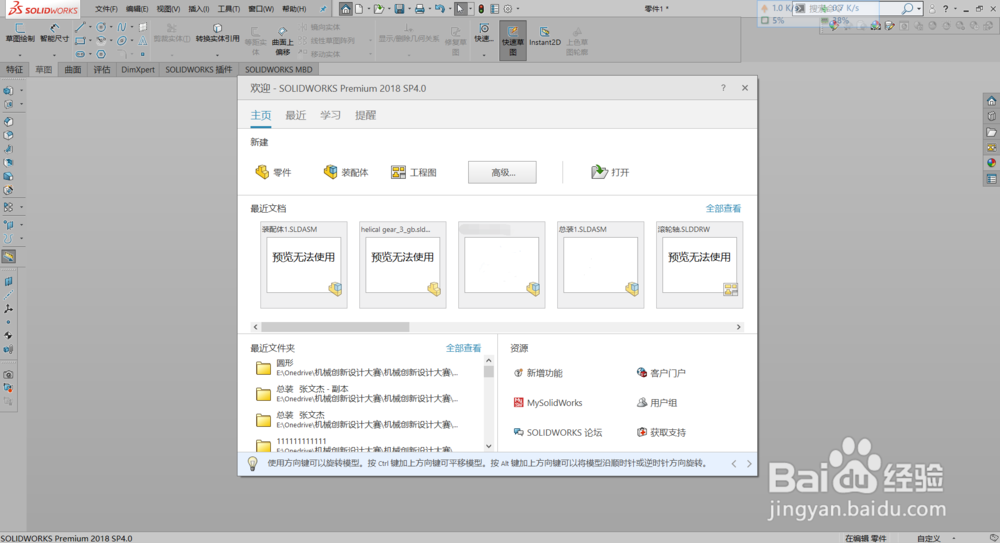Viewport: 1000px width, 543px height.
Task: Switch to the Alerts (提醒) tab
Action: (365, 115)
